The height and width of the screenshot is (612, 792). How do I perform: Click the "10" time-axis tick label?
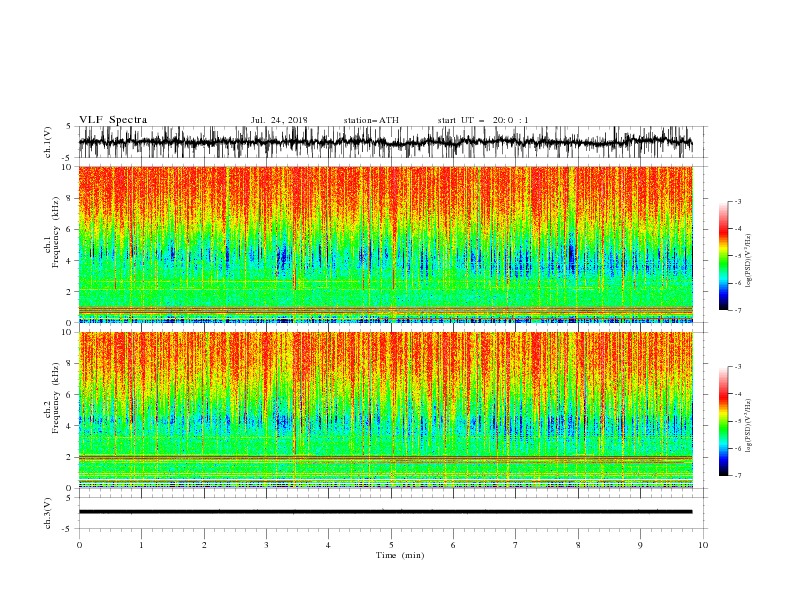pyautogui.click(x=703, y=545)
